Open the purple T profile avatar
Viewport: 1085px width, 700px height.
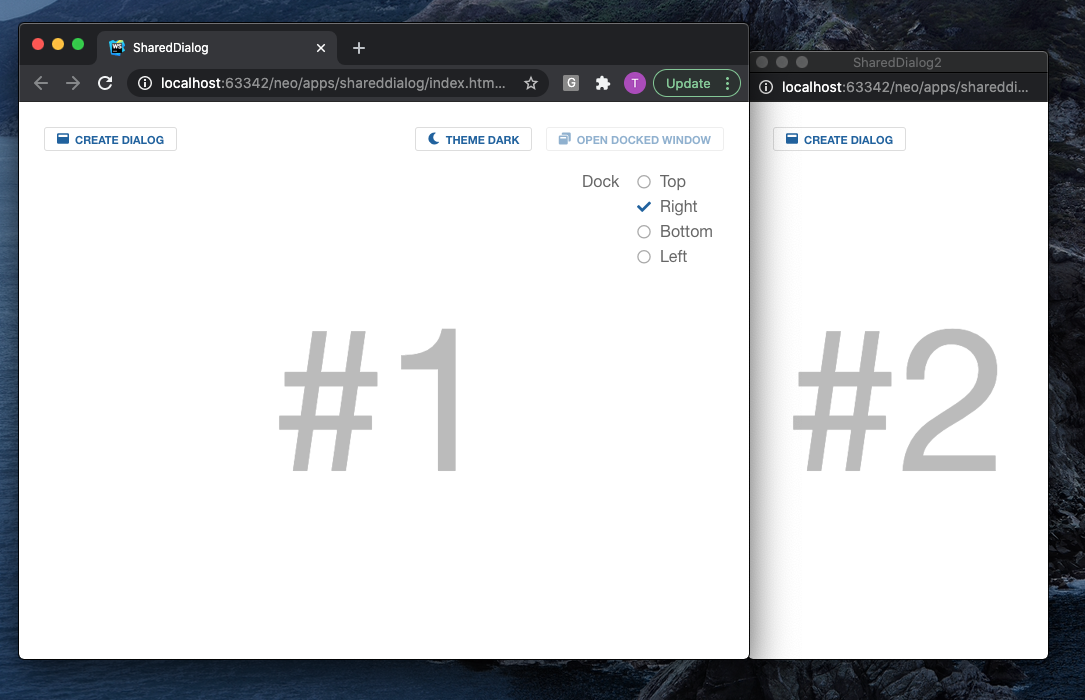tap(635, 83)
